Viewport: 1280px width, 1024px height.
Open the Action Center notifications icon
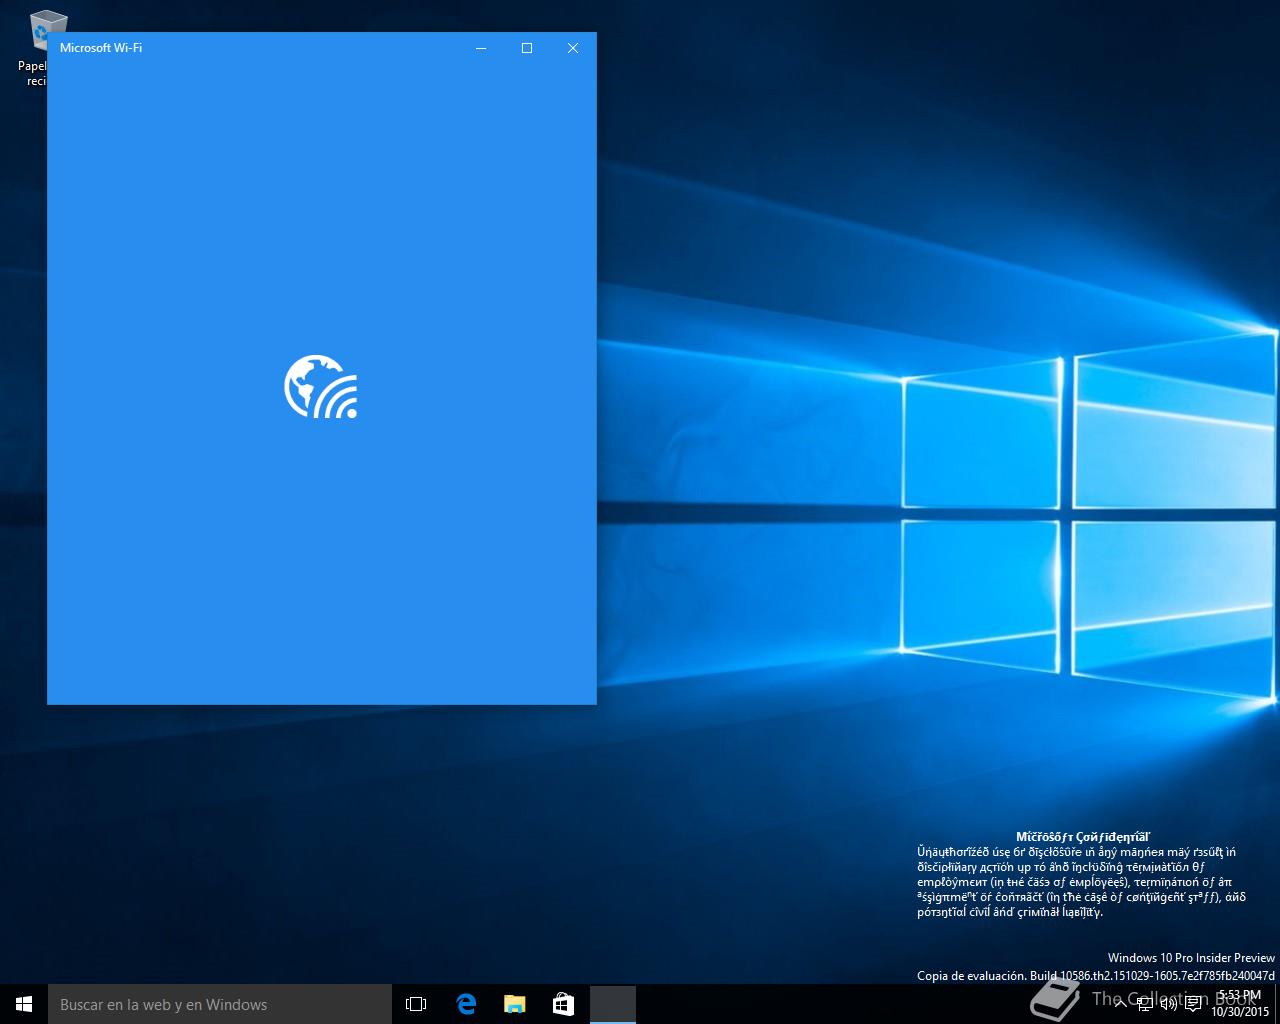pyautogui.click(x=1193, y=1004)
